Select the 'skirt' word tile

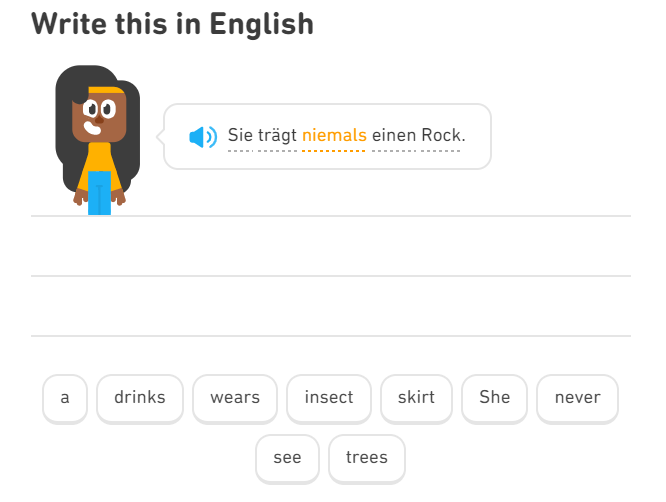[x=416, y=398]
